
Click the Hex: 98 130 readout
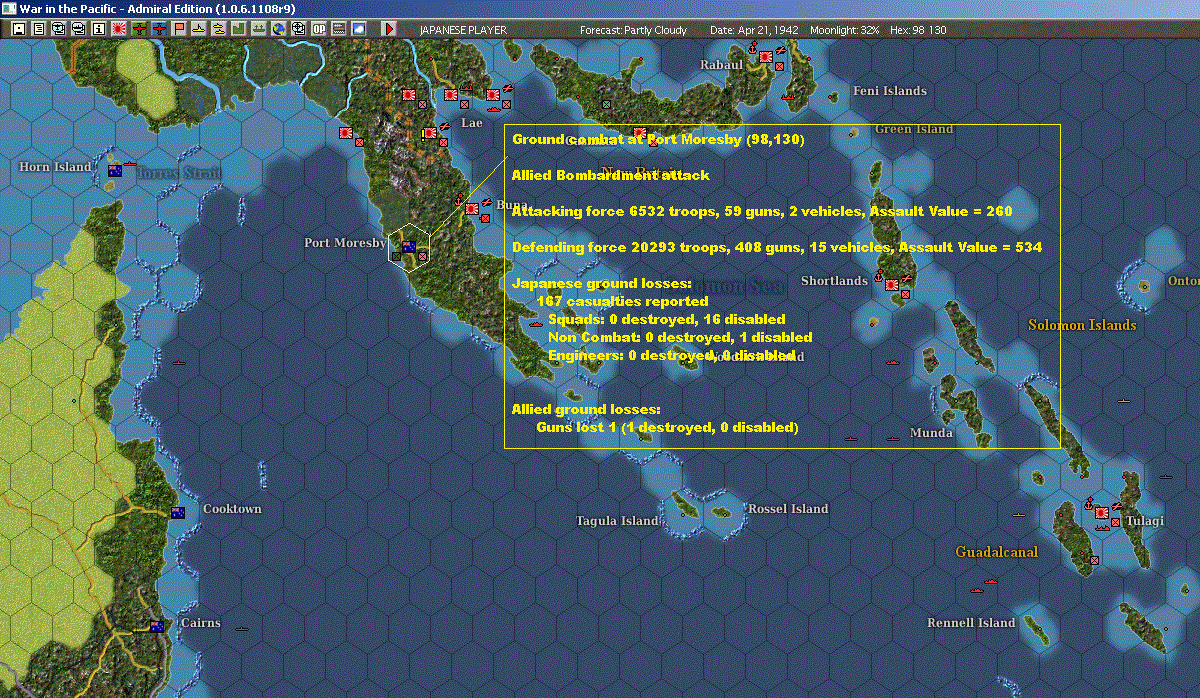917,30
